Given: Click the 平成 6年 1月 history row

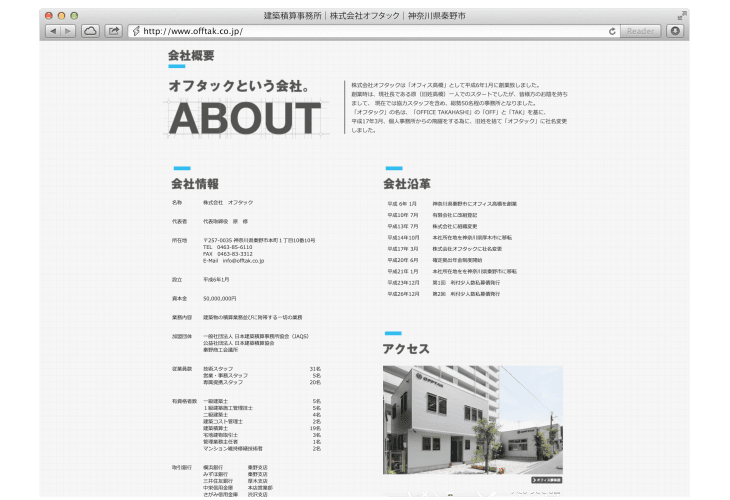Looking at the screenshot, I should pos(452,204).
